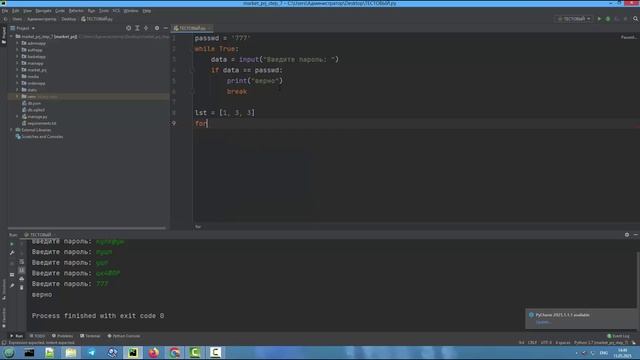Viewport: 640px width, 360px height.
Task: Open the Navigate menu
Action: tap(43, 11)
